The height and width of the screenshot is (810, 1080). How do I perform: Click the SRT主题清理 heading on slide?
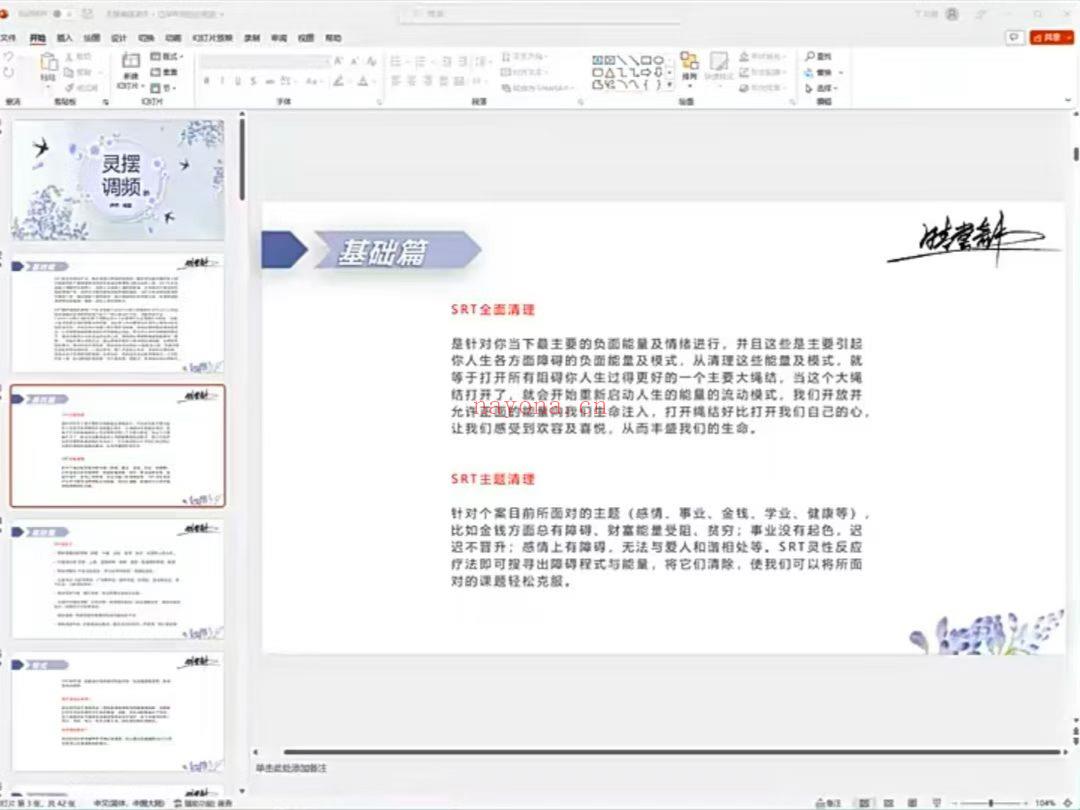click(492, 479)
